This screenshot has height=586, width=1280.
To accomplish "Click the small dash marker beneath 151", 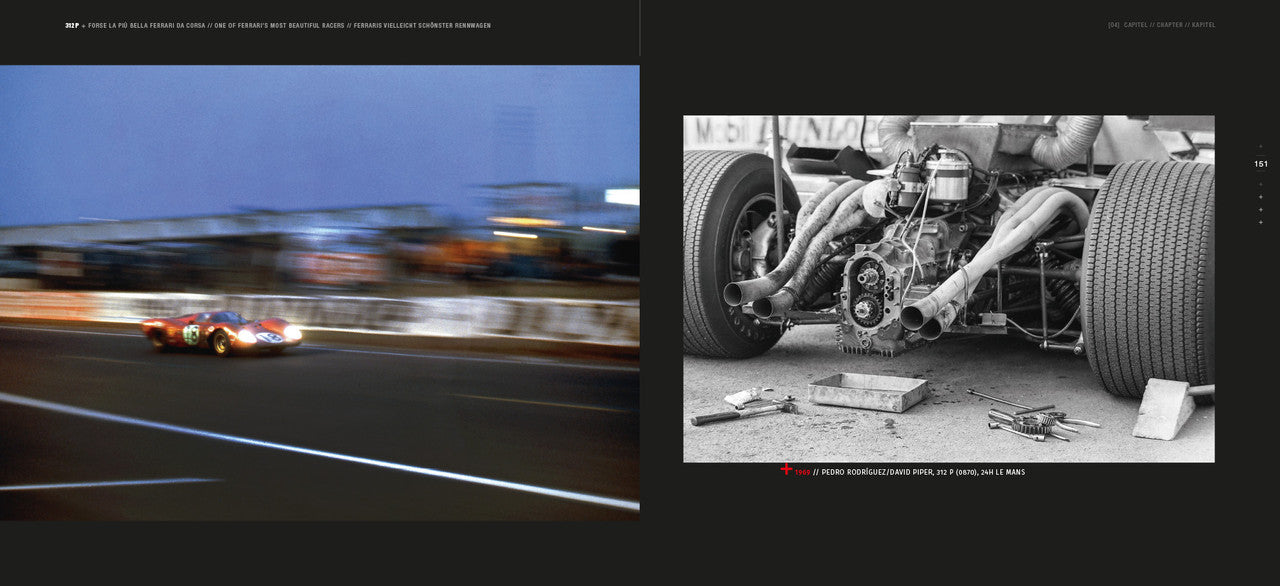I will coord(1261,172).
